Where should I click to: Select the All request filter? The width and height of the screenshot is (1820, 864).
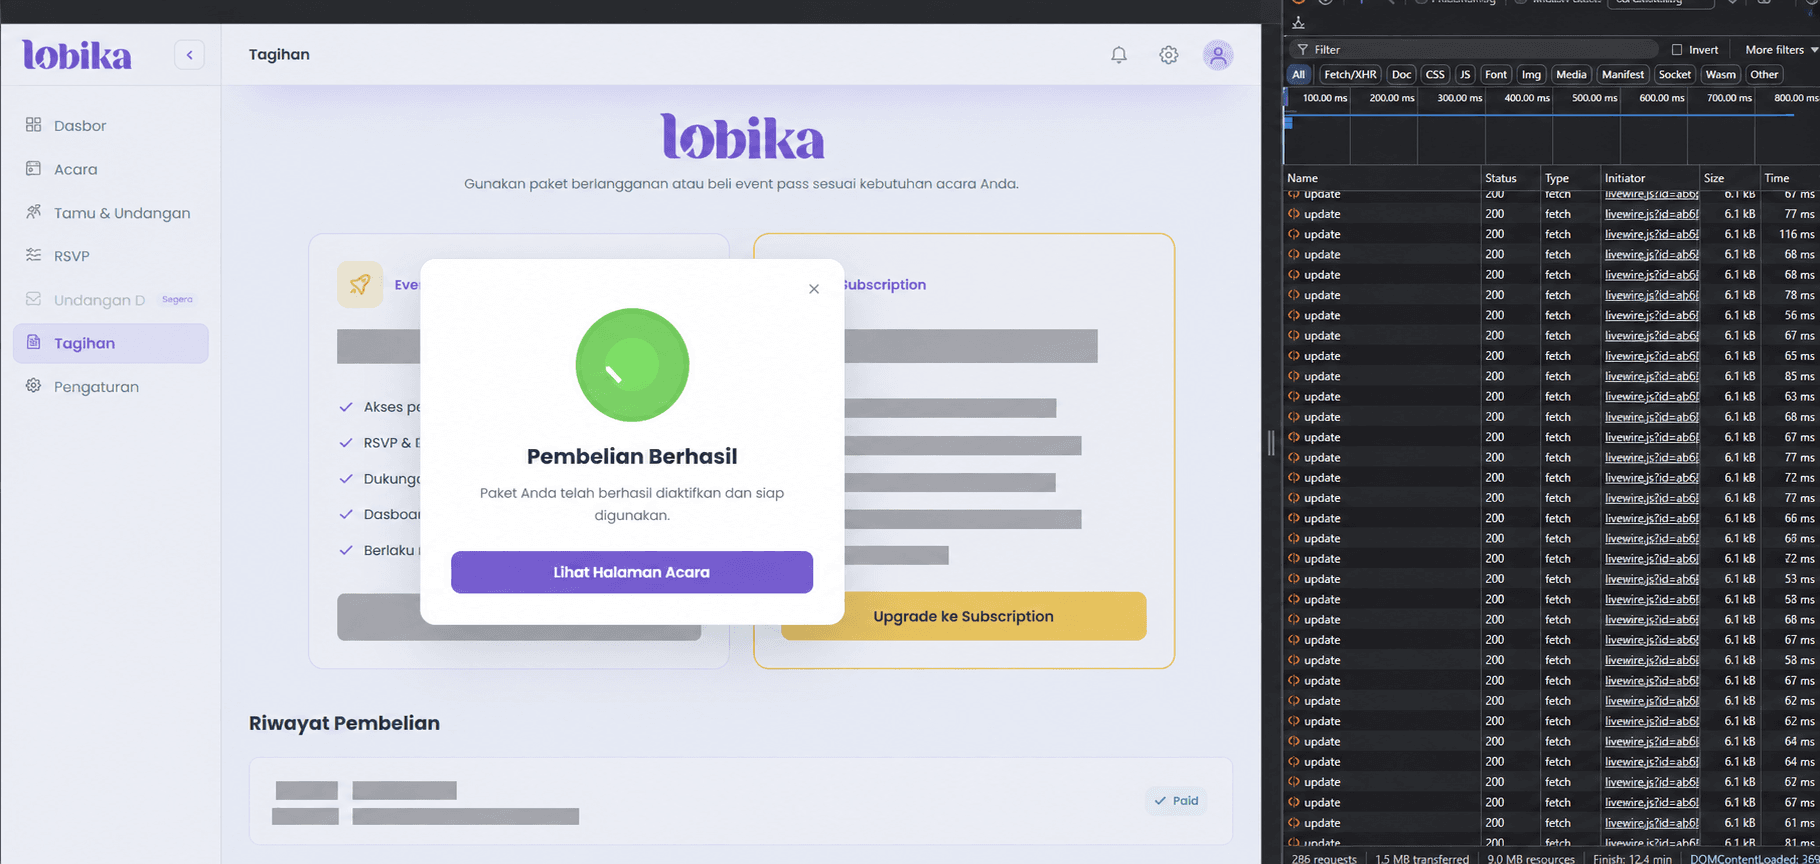point(1298,74)
